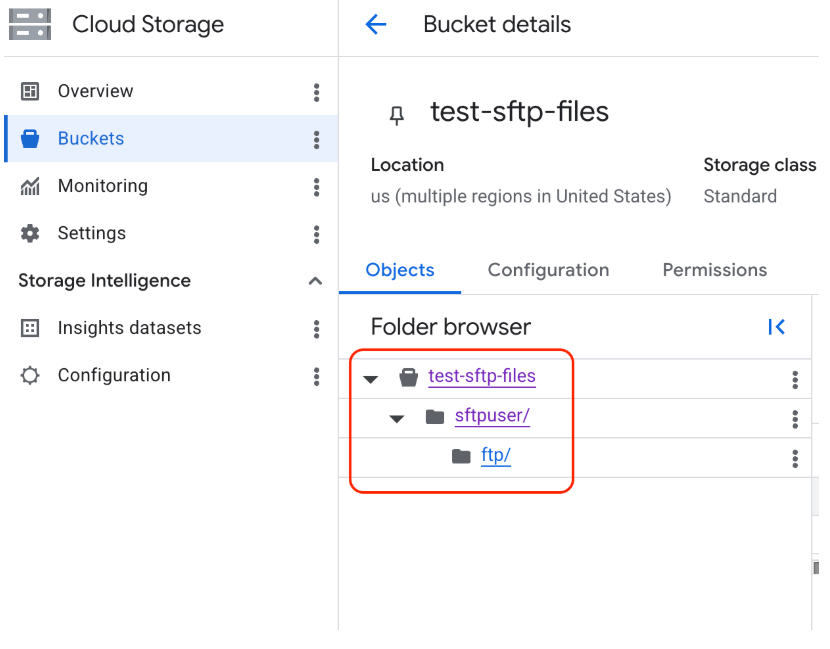
Task: Click the folder icon beside sftpuser/
Action: pyautogui.click(x=435, y=417)
